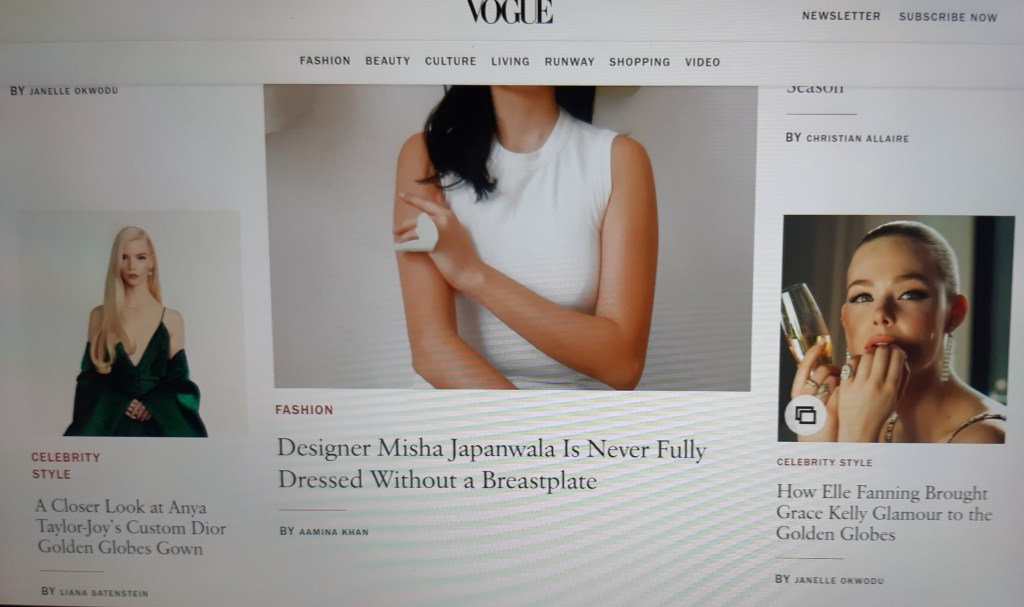Open the Fashion menu

325,61
